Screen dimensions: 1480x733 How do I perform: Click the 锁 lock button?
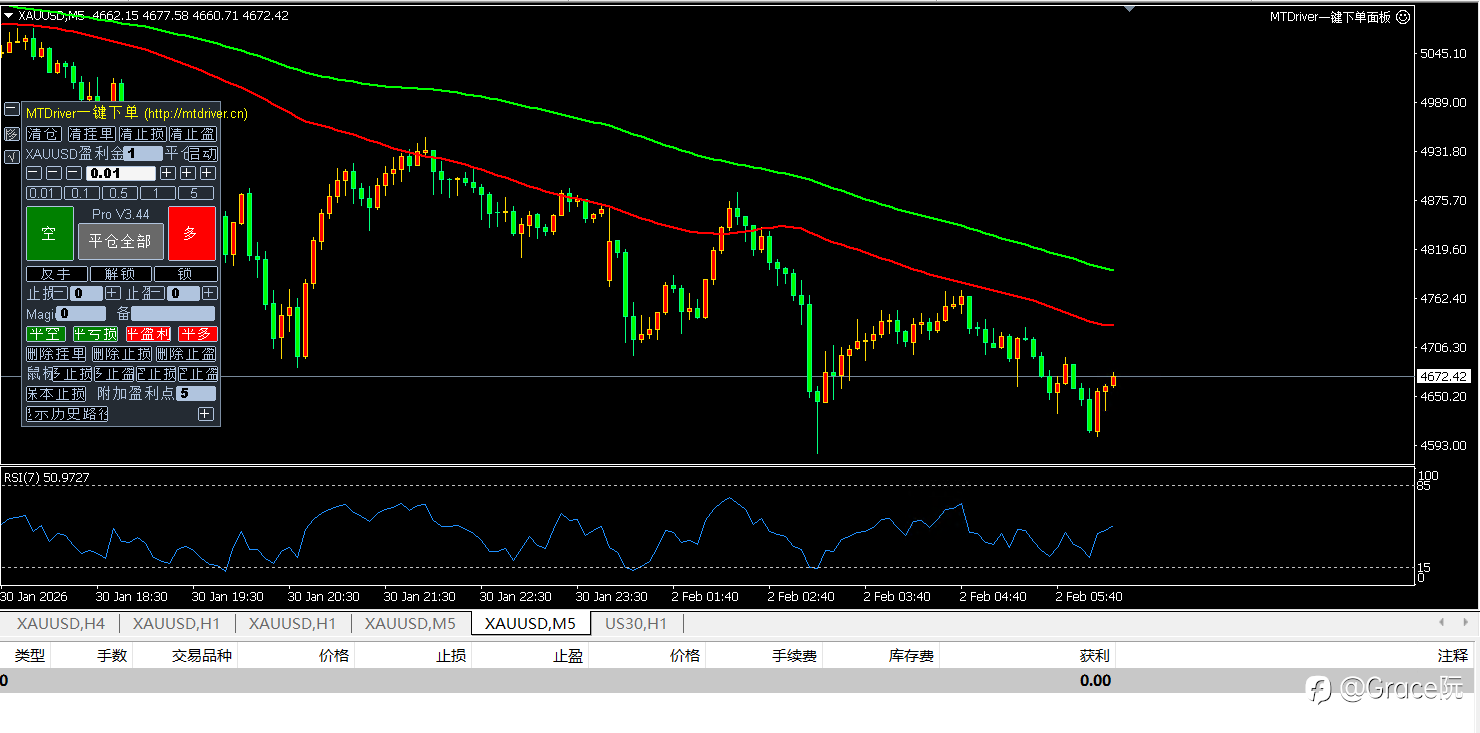coord(186,274)
